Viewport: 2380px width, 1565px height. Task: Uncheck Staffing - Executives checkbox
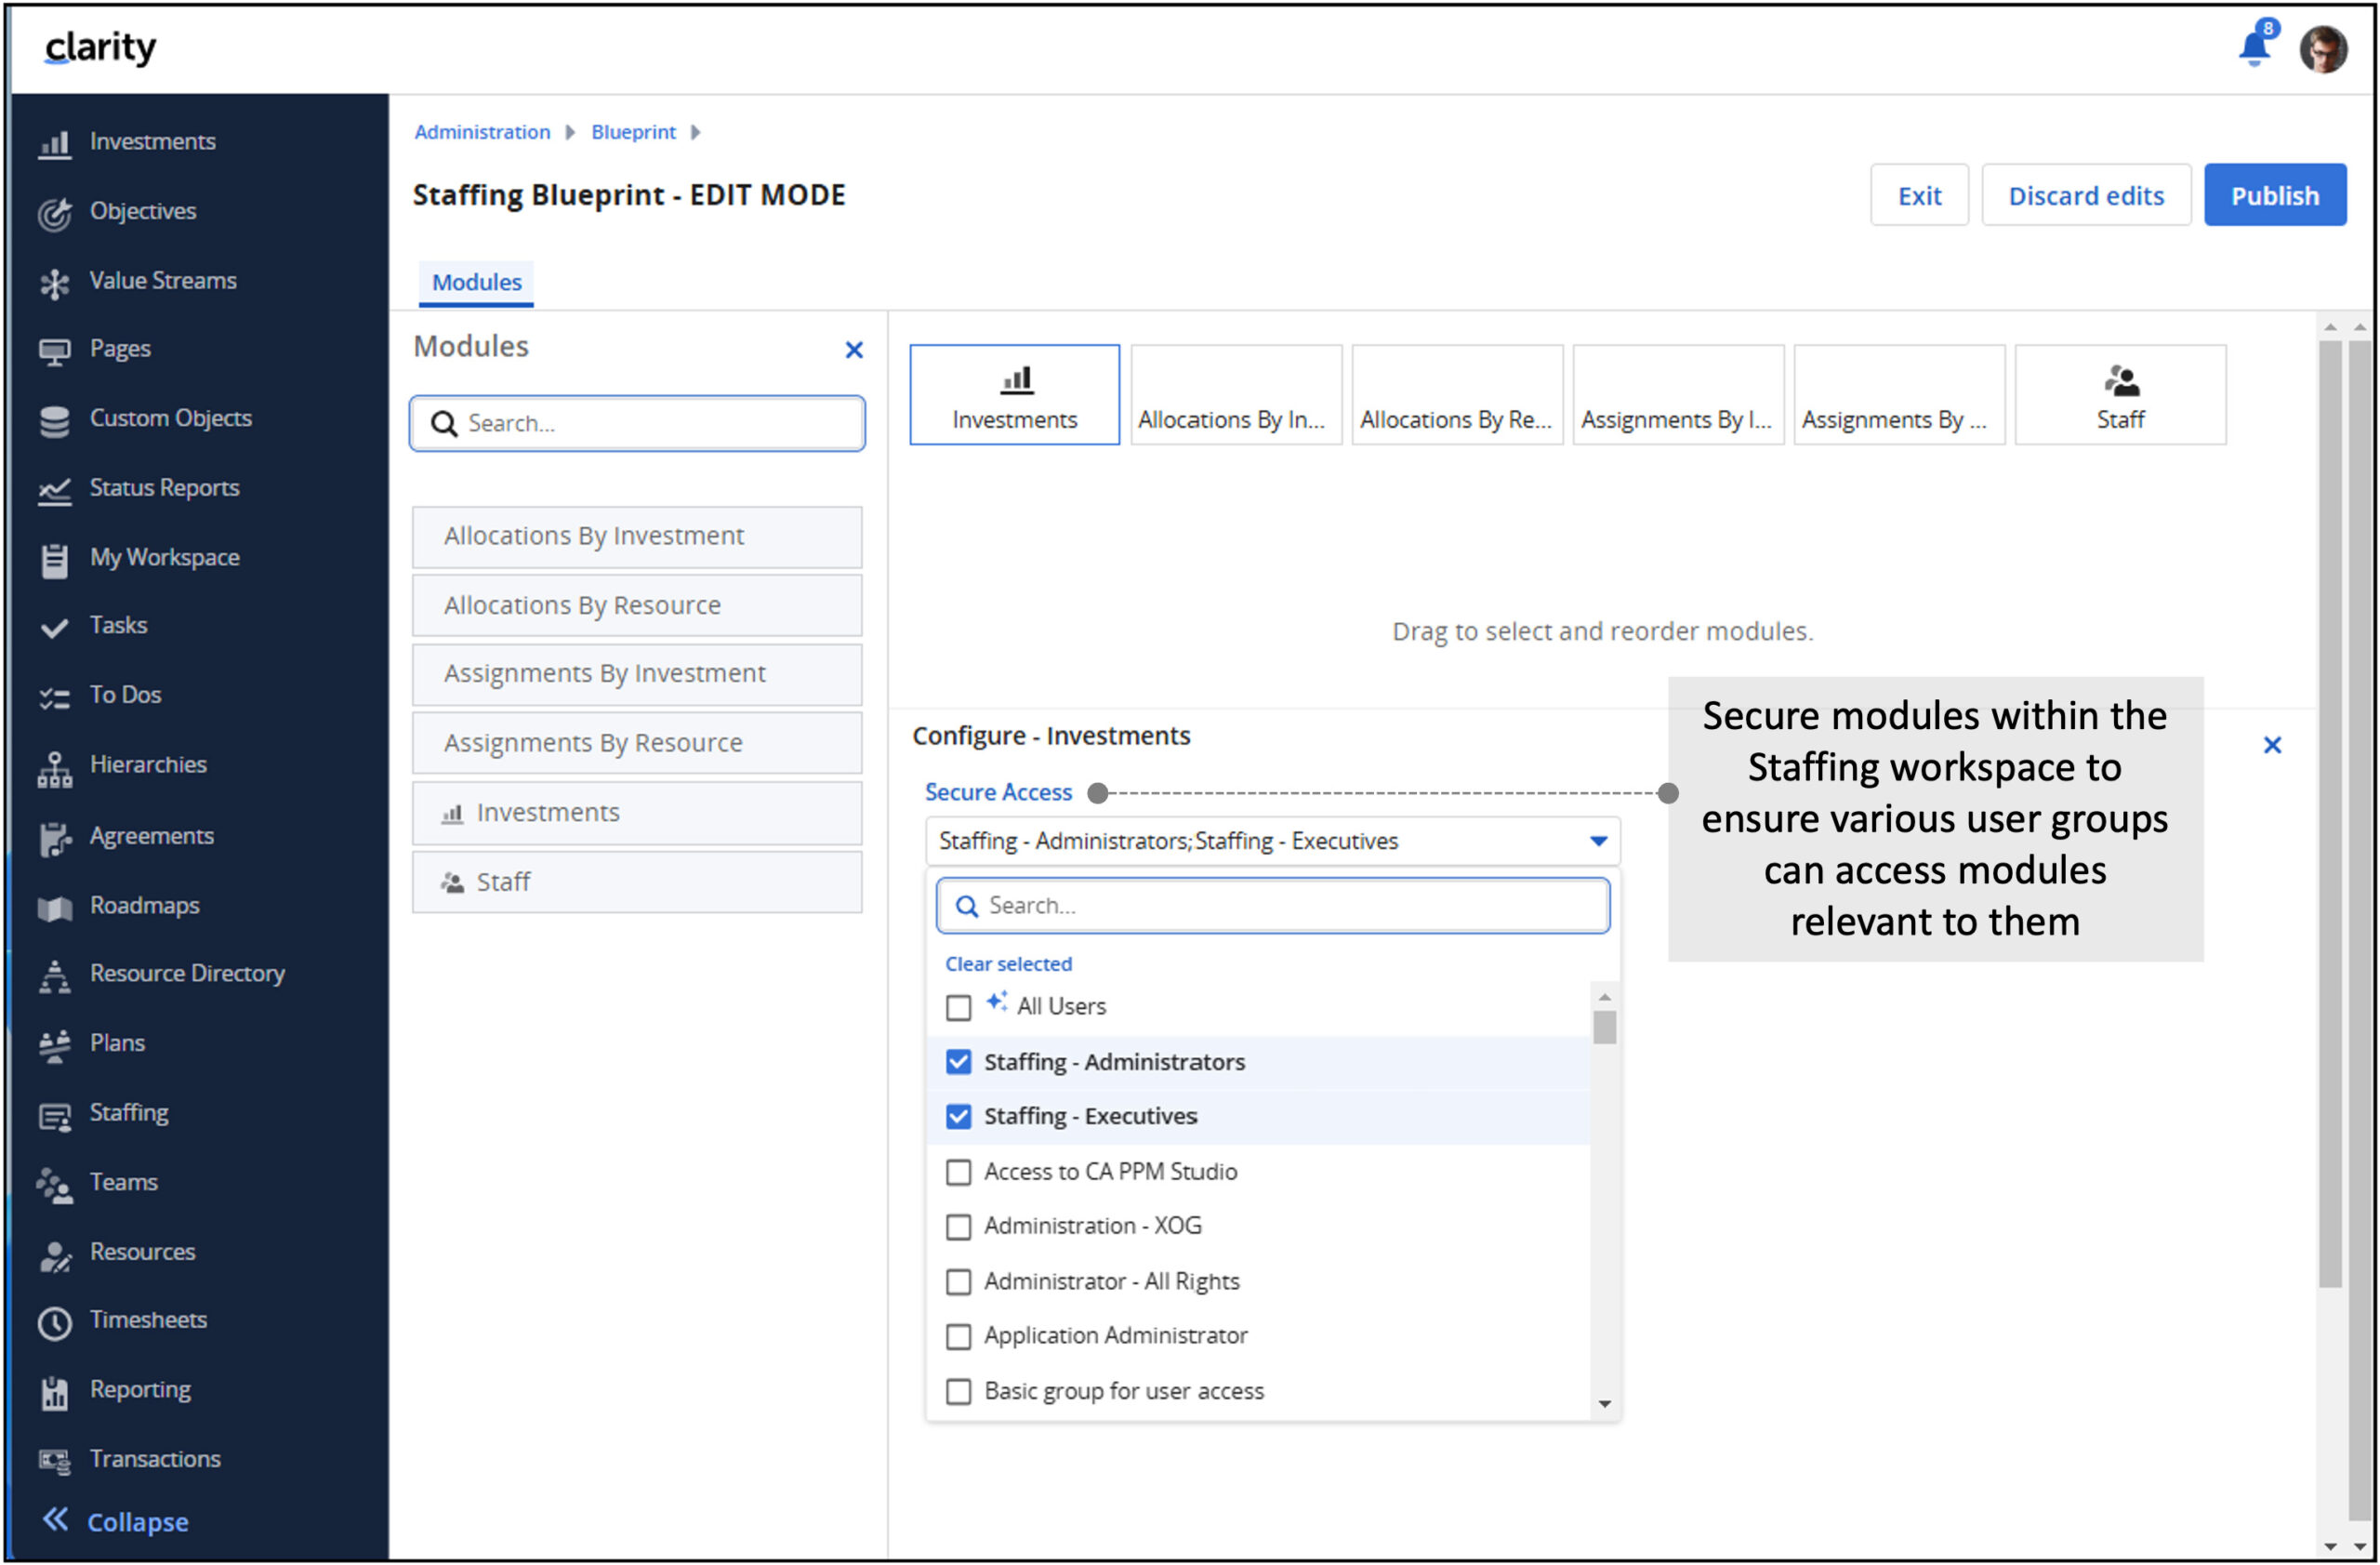coord(958,1116)
